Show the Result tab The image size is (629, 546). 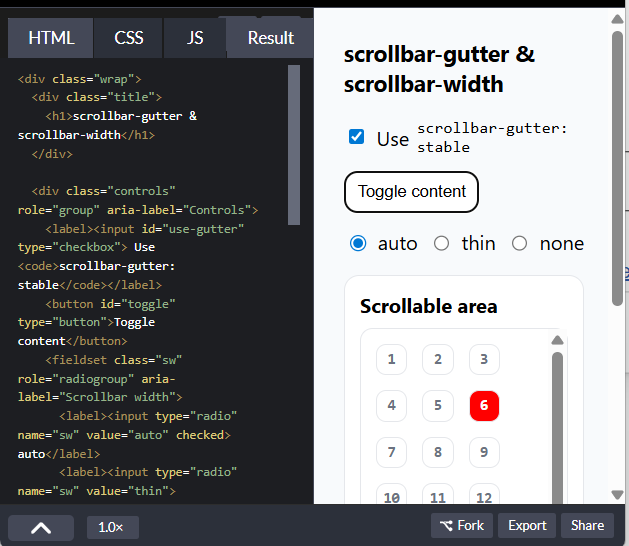click(270, 38)
